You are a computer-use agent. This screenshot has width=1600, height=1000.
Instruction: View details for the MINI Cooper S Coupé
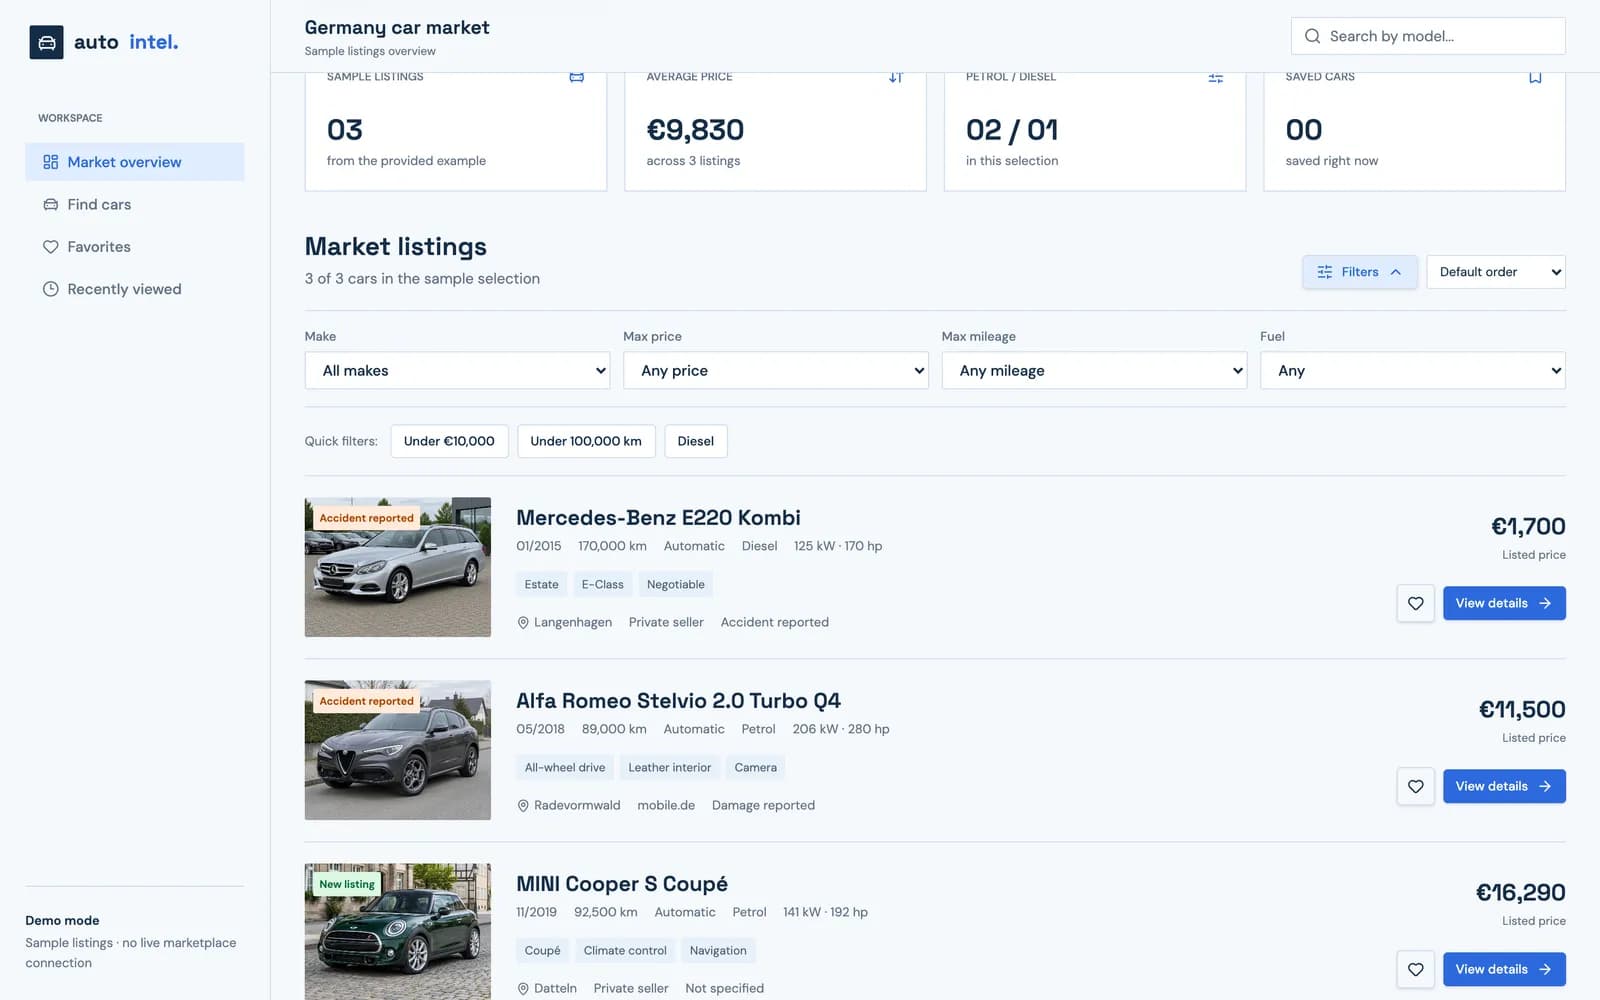(1504, 969)
